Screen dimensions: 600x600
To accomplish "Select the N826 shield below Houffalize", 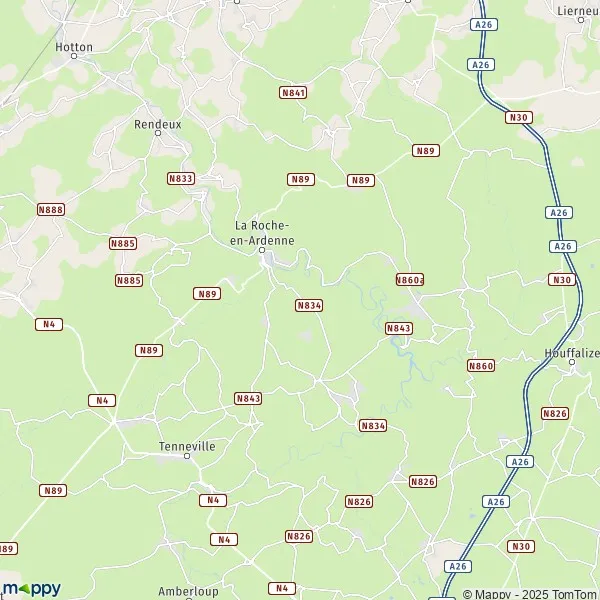I will click(555, 413).
